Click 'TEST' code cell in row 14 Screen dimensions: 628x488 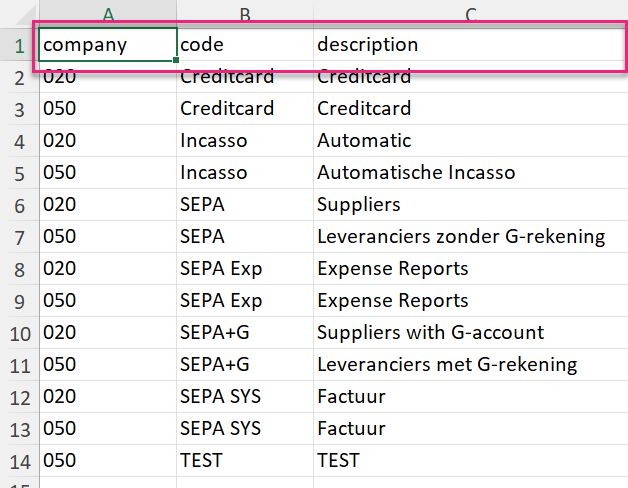[245, 461]
